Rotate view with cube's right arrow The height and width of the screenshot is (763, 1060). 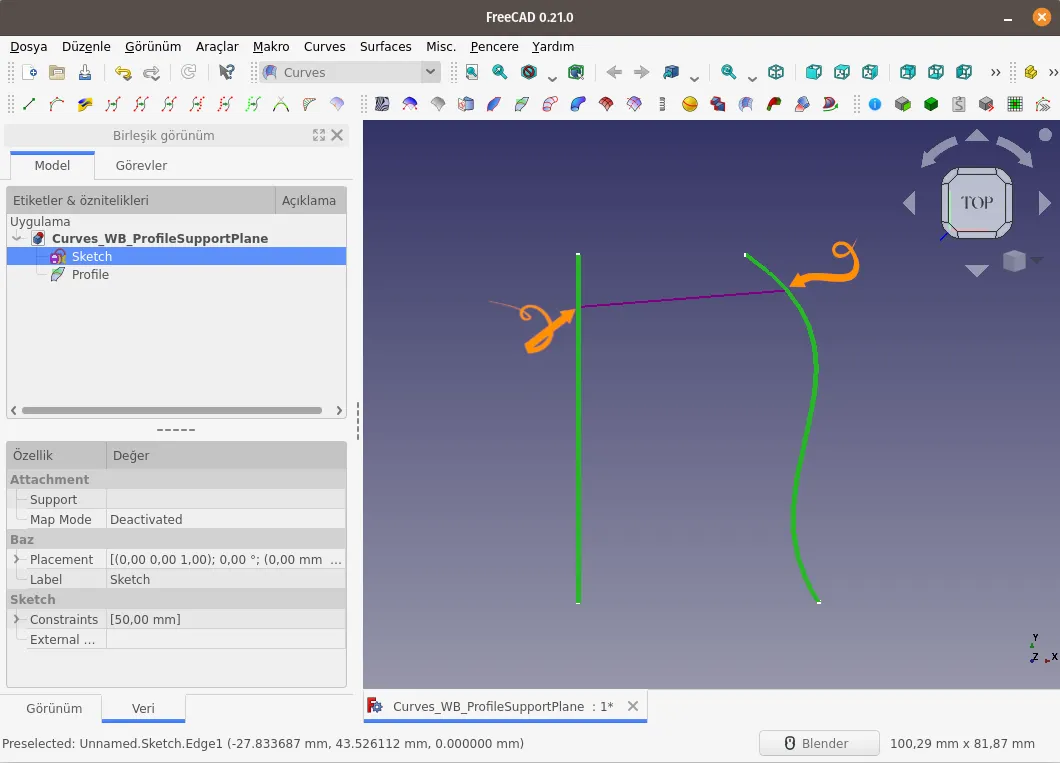point(1045,203)
